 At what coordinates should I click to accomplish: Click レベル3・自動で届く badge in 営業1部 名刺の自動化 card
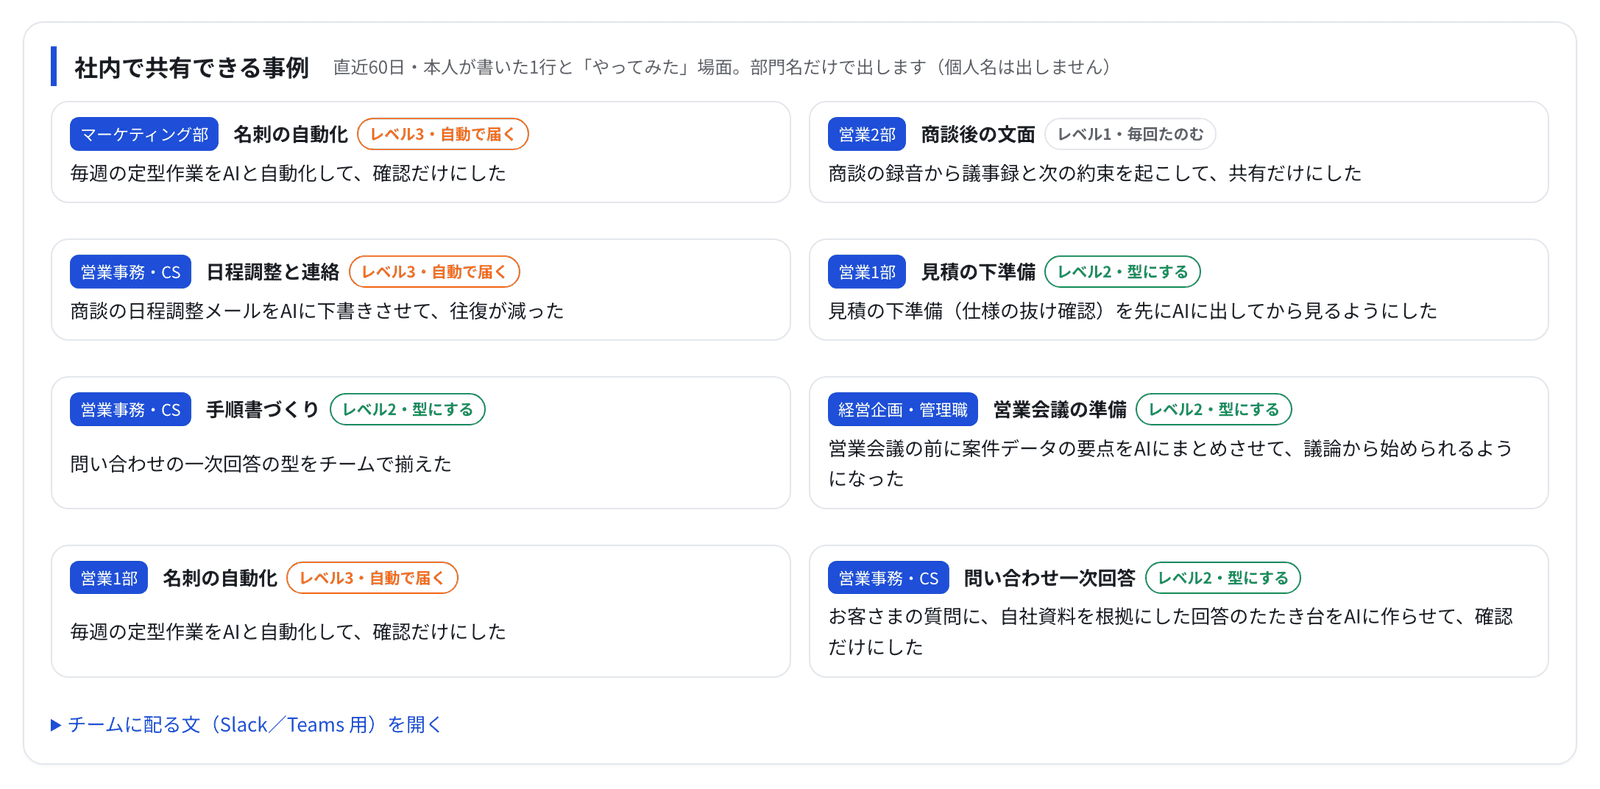[372, 578]
